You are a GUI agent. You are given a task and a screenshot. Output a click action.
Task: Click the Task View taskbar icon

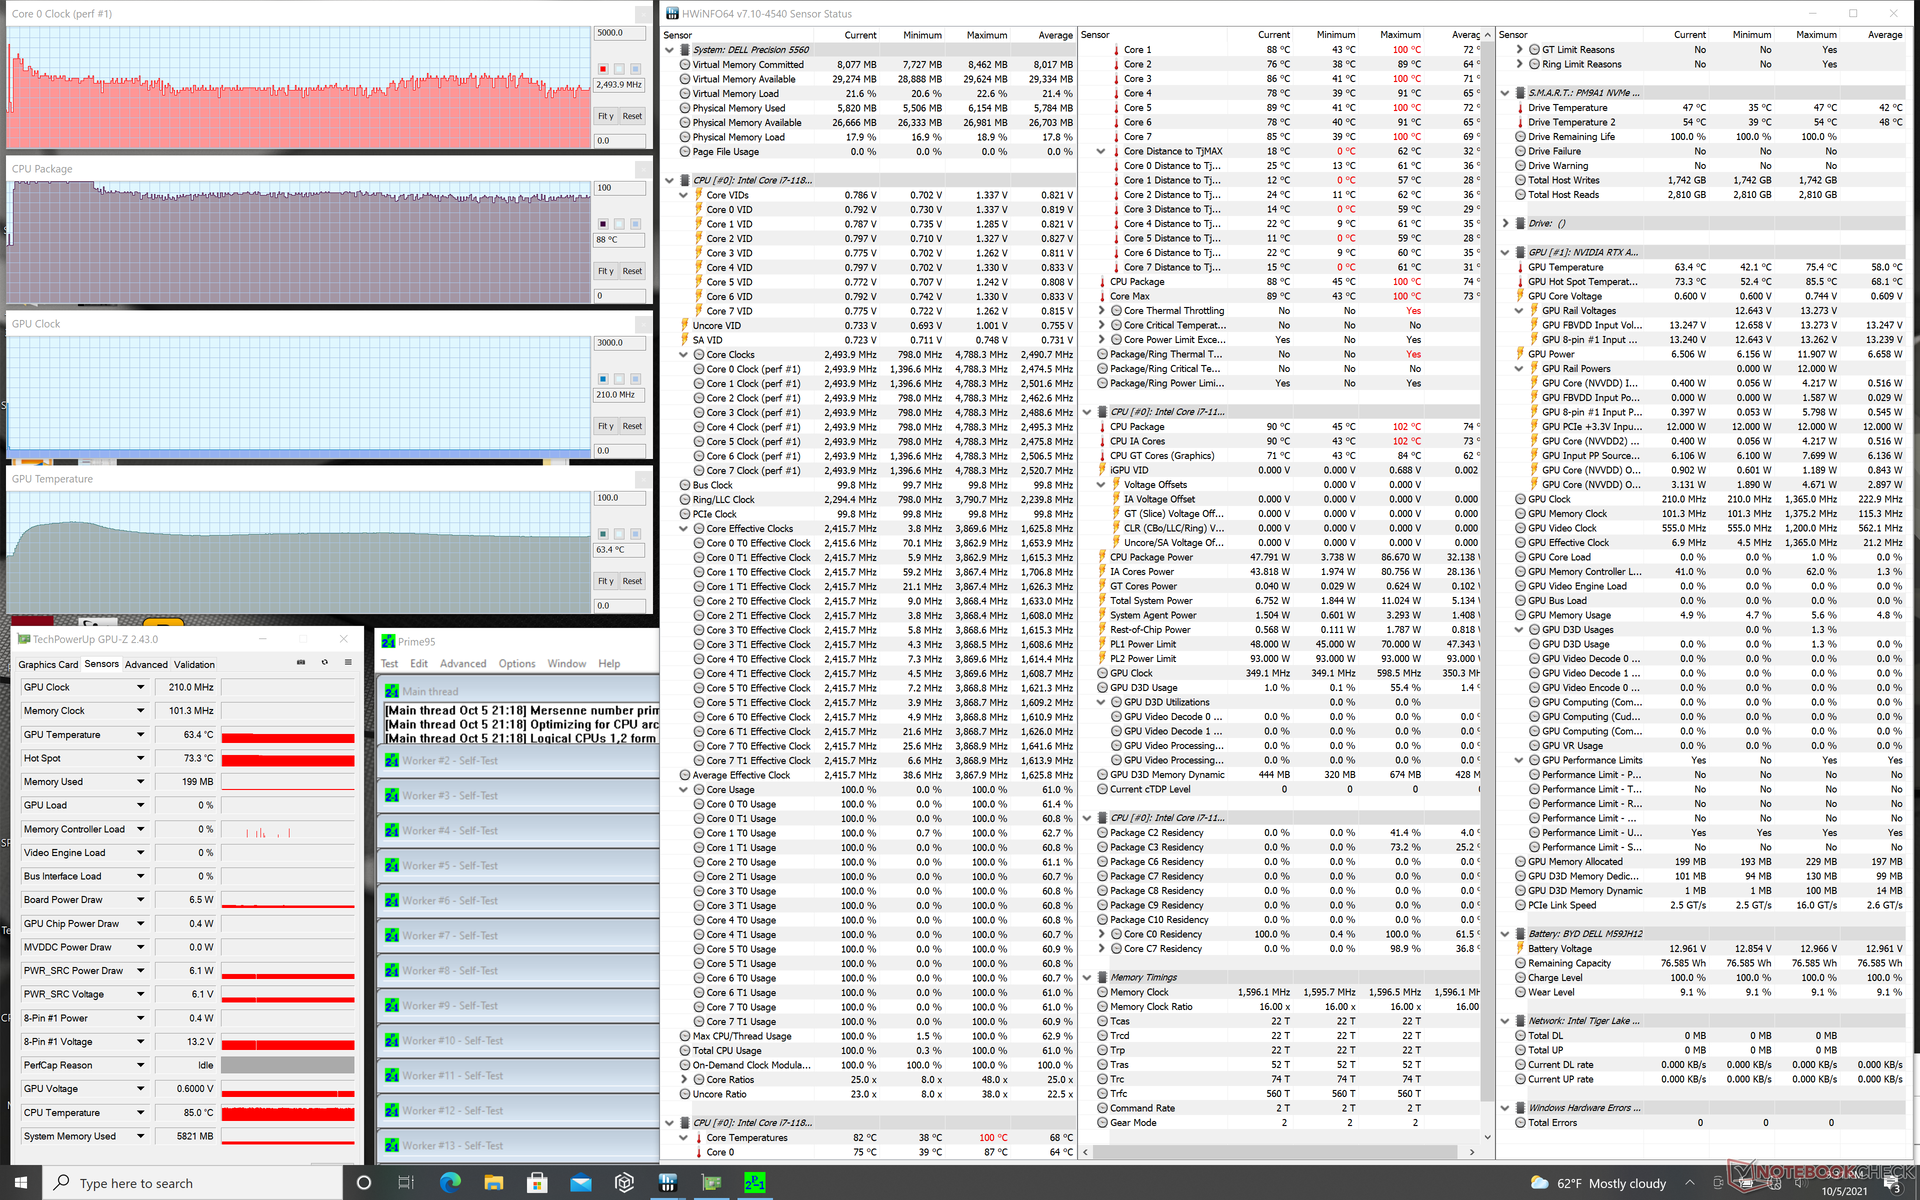coord(406,1183)
